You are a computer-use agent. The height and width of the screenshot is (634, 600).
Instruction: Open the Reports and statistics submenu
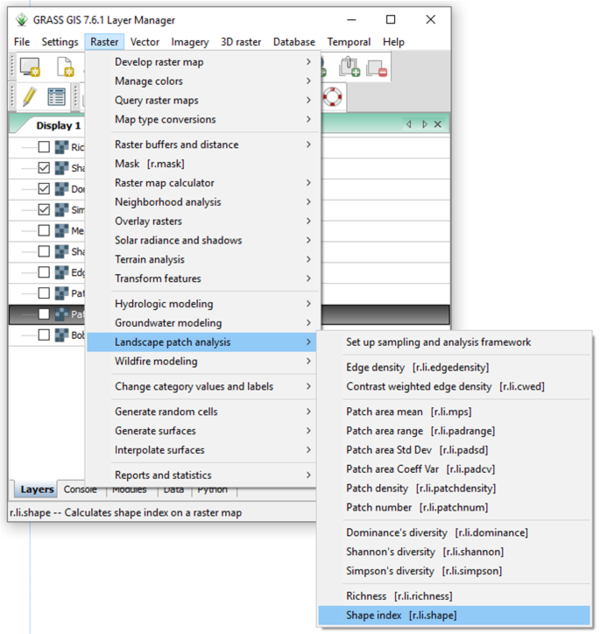pyautogui.click(x=203, y=475)
